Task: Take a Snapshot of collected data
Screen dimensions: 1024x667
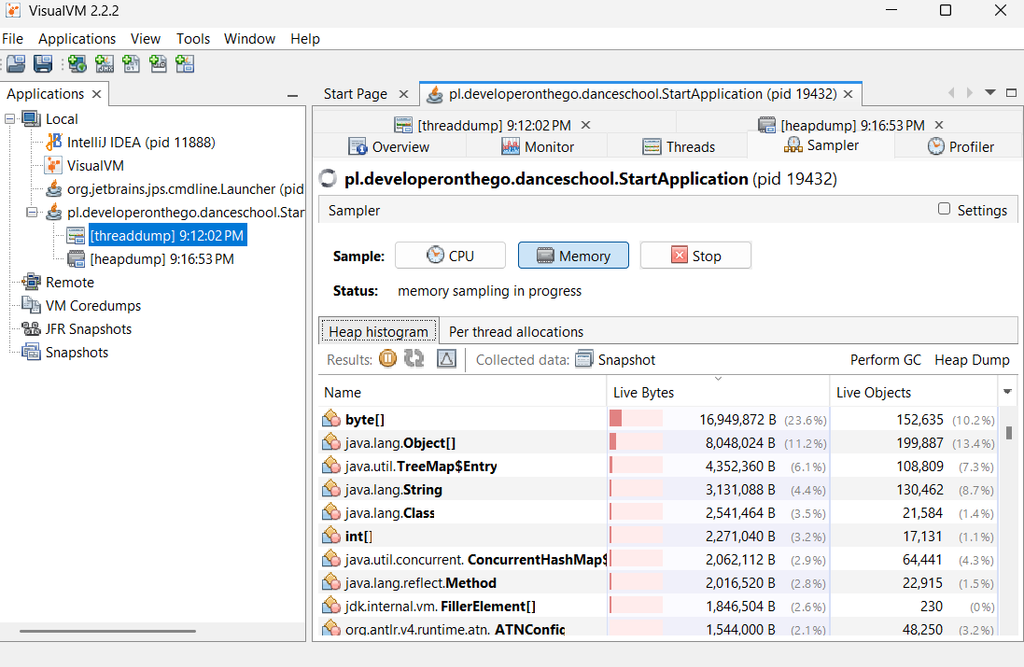Action: point(615,360)
